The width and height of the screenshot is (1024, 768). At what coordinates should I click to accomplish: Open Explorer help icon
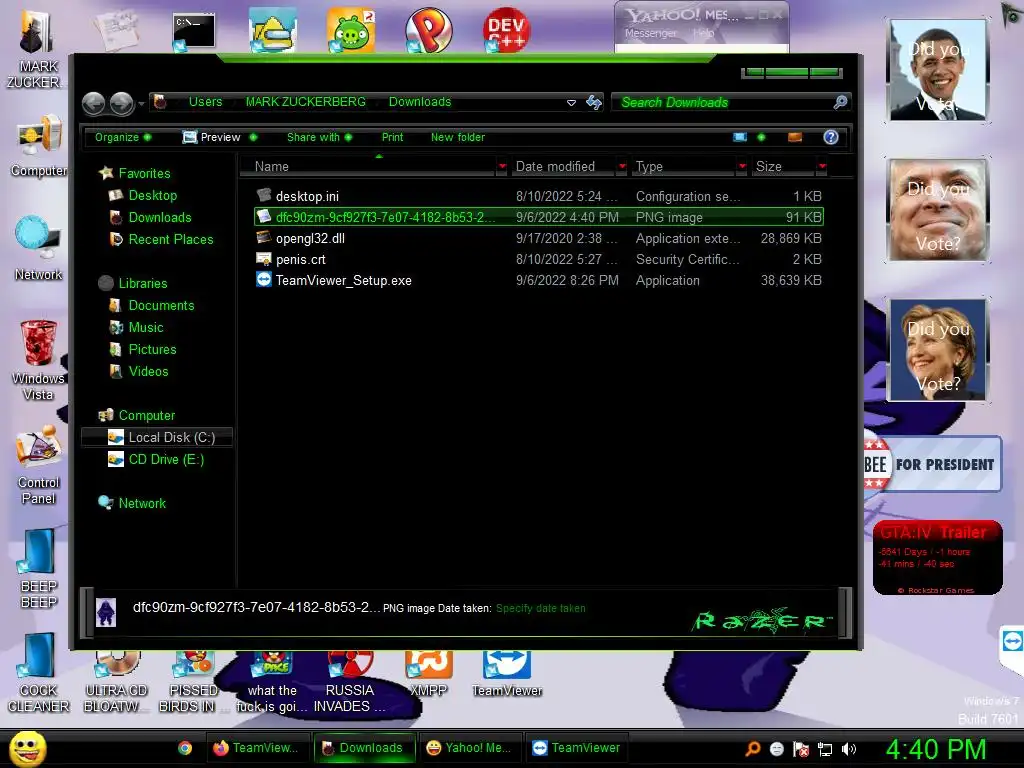click(831, 137)
